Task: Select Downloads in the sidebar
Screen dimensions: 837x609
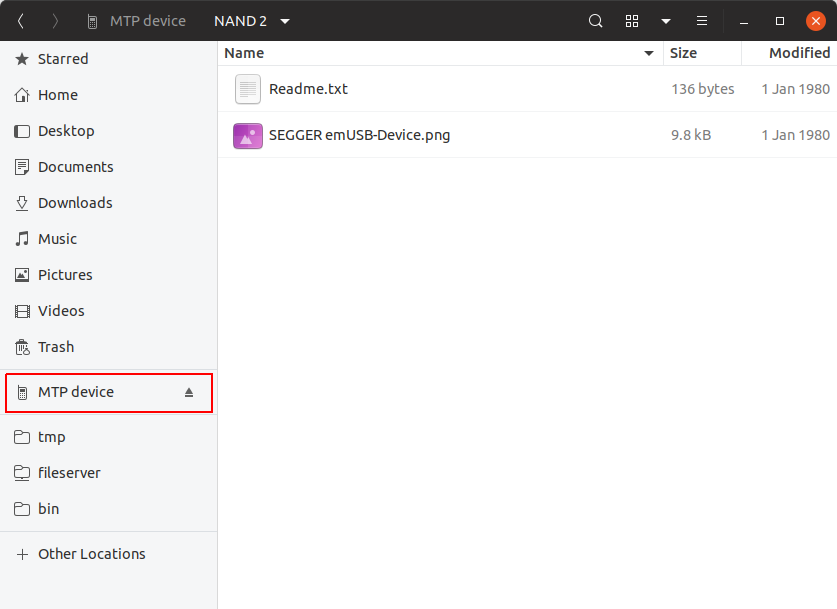Action: tap(75, 203)
